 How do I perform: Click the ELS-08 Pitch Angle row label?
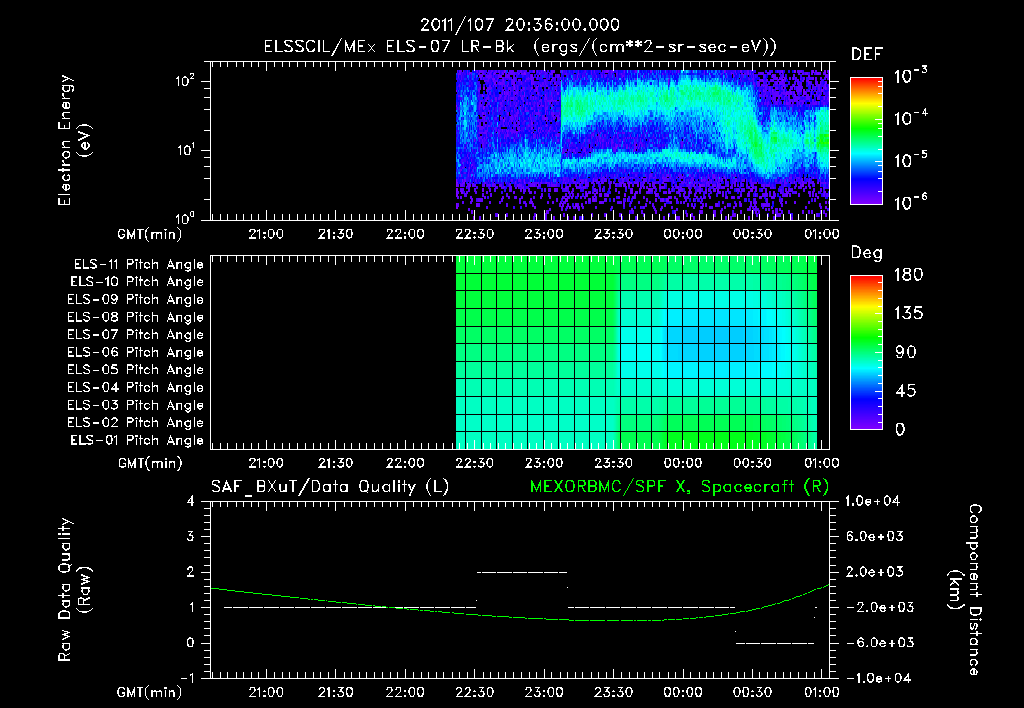pyautogui.click(x=135, y=317)
